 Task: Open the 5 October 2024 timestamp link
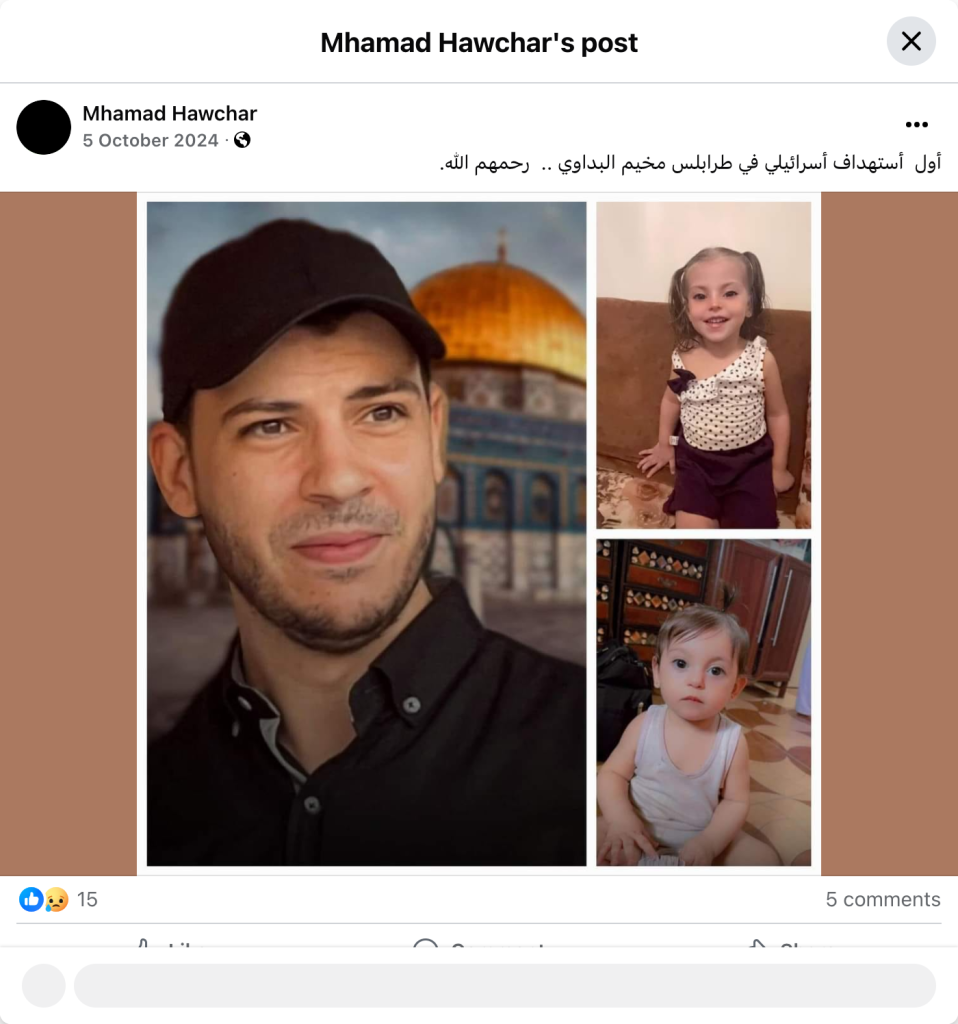[150, 140]
